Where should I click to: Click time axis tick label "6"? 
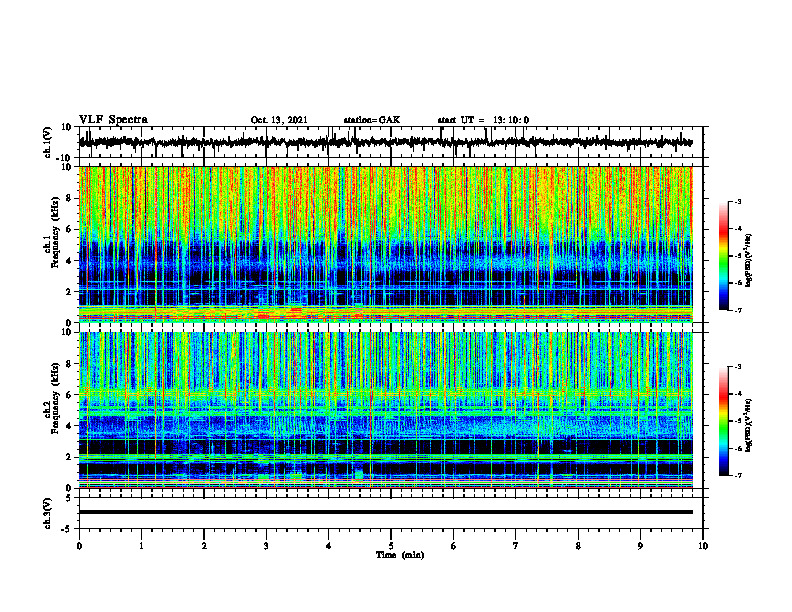click(454, 546)
